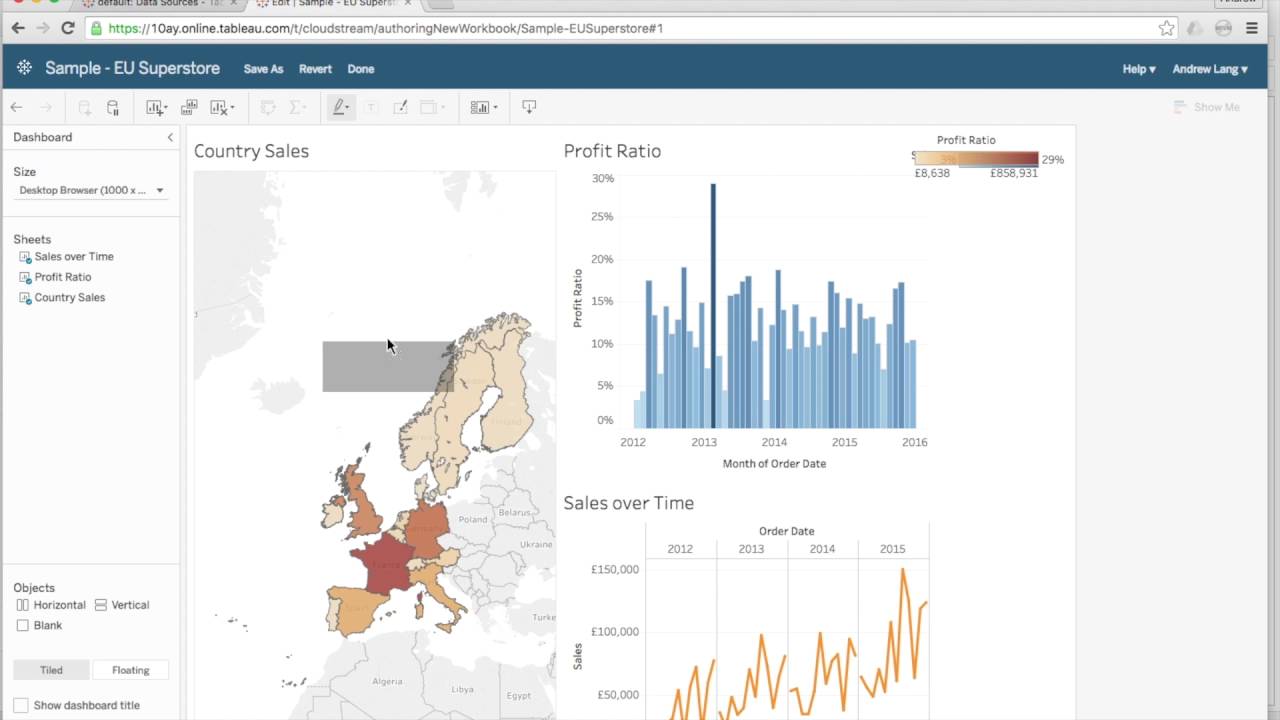Screen dimensions: 1280x720
Task: Open the Chrome hamburger menu
Action: click(x=1252, y=28)
